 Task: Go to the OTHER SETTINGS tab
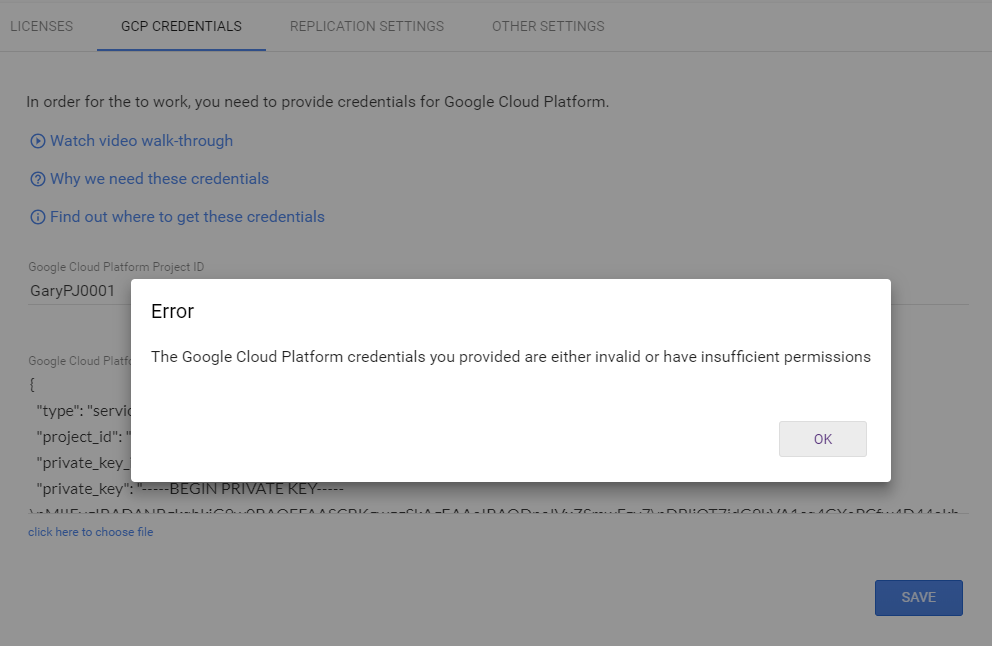pos(548,26)
